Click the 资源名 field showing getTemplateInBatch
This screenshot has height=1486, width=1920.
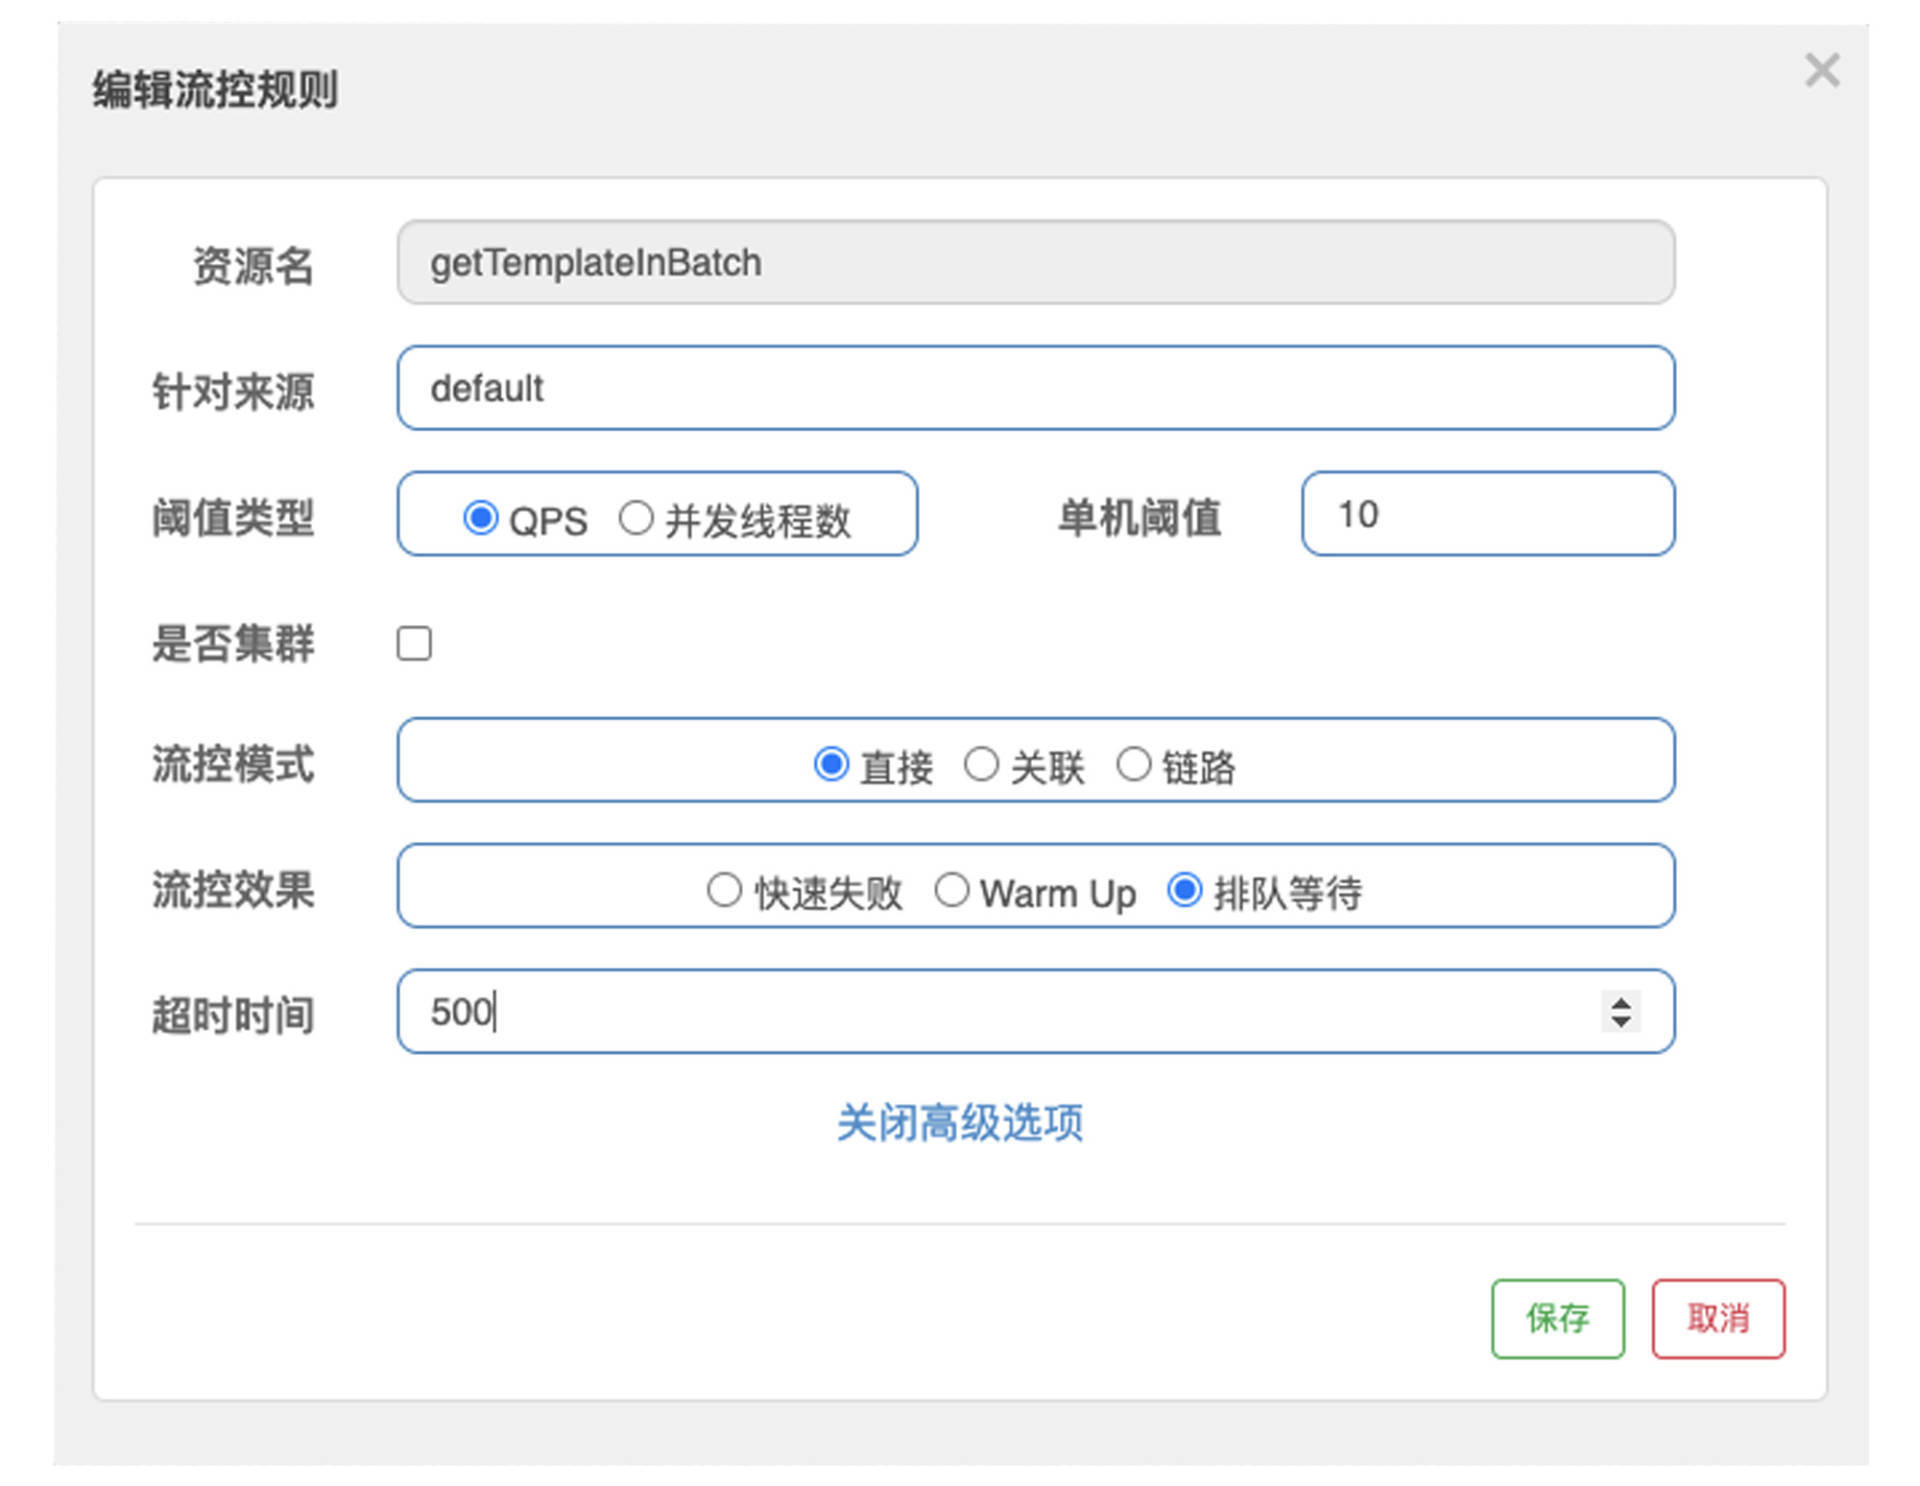tap(1036, 263)
